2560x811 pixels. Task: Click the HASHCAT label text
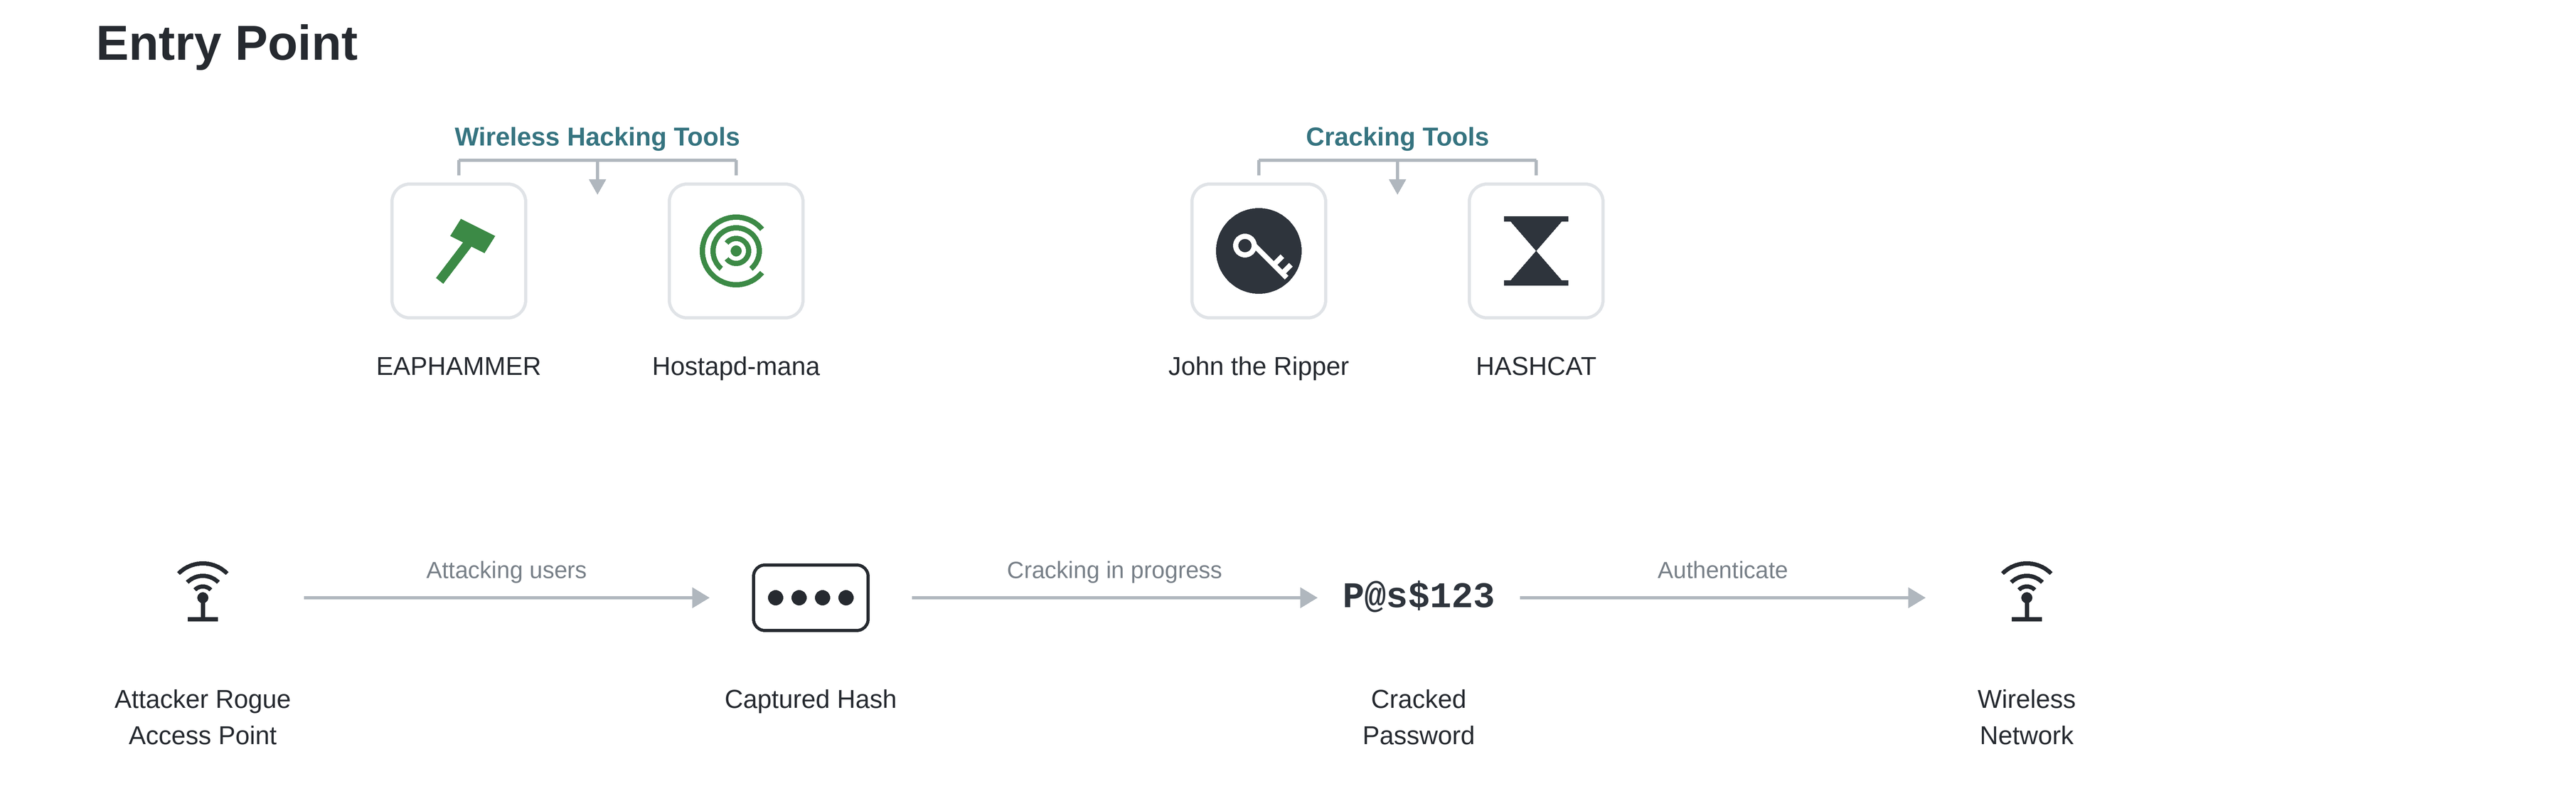coord(1535,367)
